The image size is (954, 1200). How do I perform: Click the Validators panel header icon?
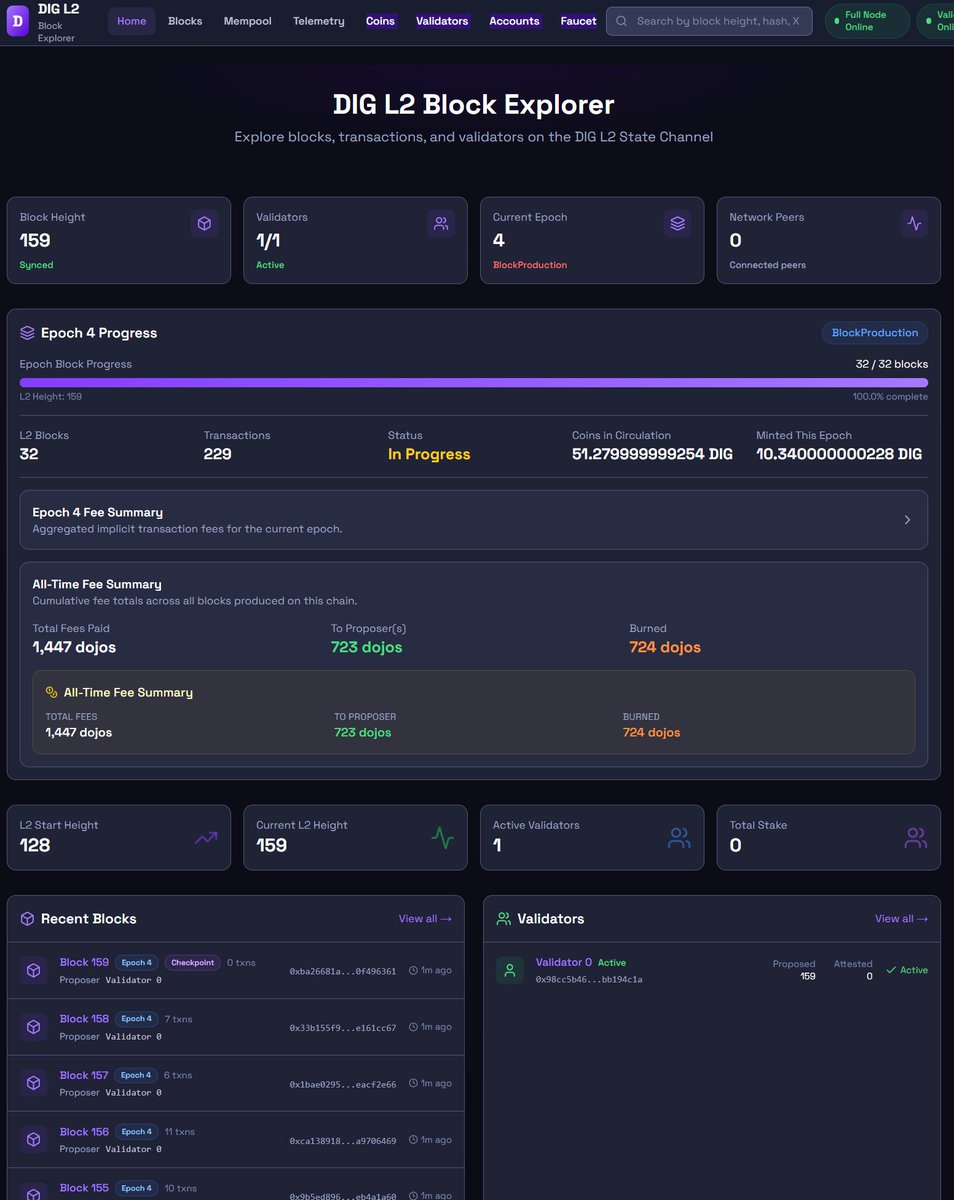[504, 919]
